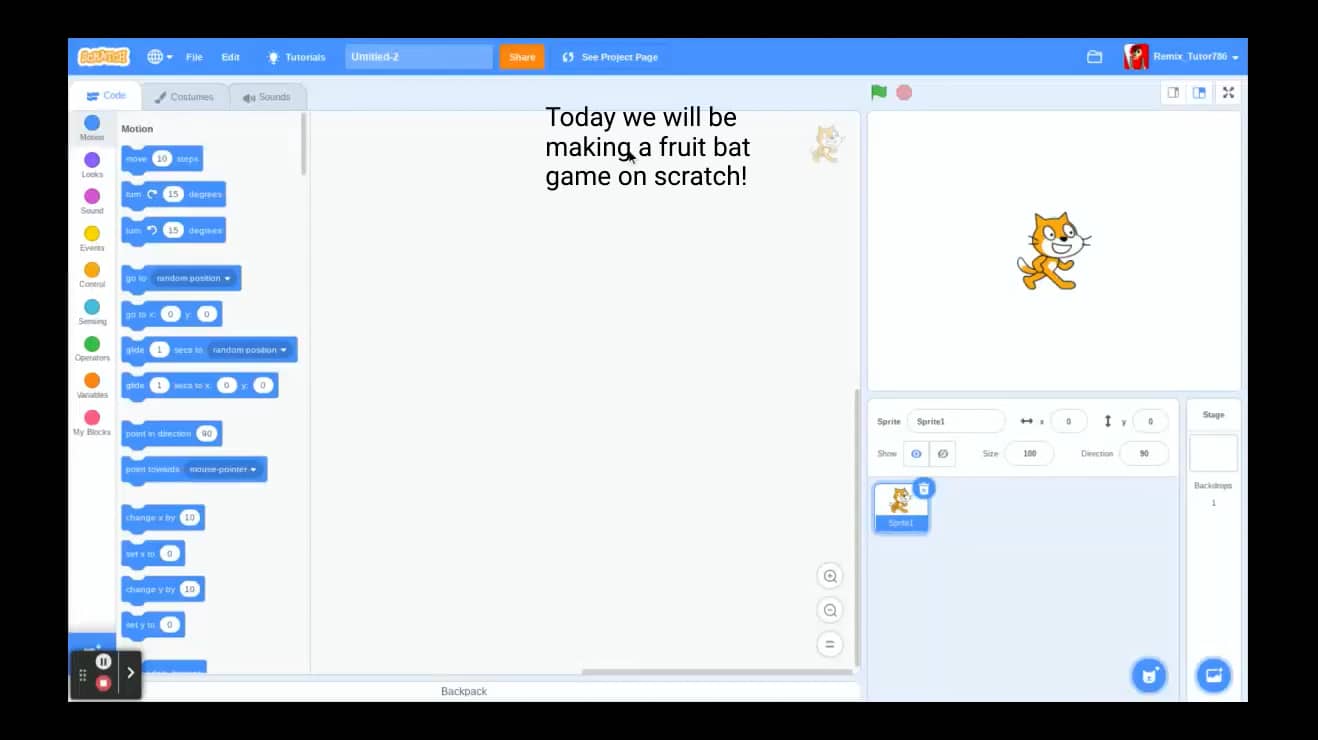Screen dimensions: 1318x740
Task: Open the go to random position dropdown
Action: click(x=193, y=278)
